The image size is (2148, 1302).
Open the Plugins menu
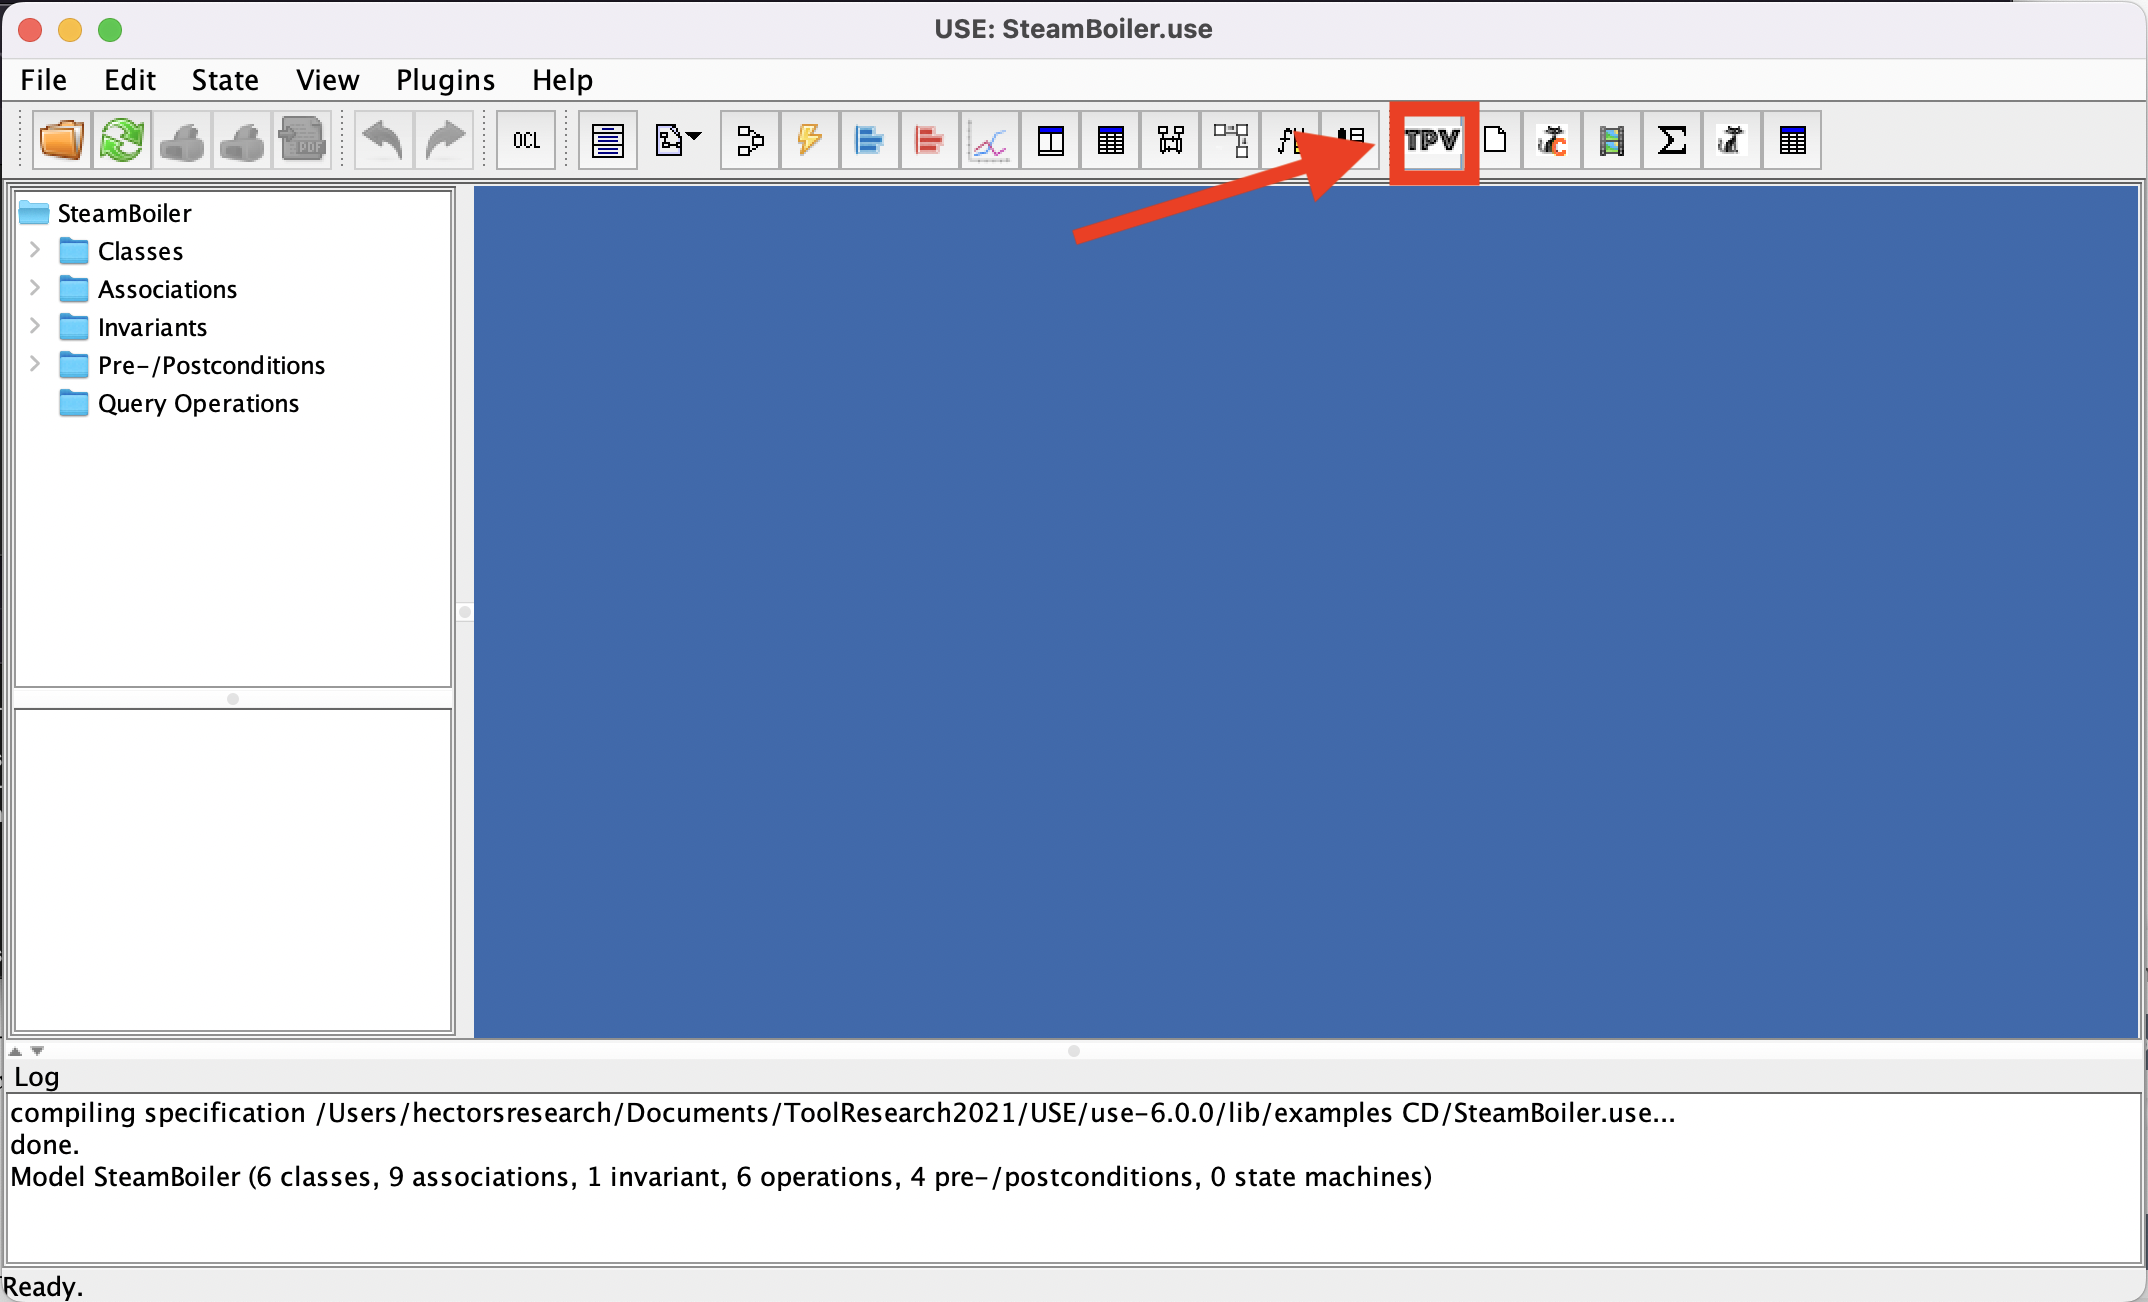click(445, 80)
